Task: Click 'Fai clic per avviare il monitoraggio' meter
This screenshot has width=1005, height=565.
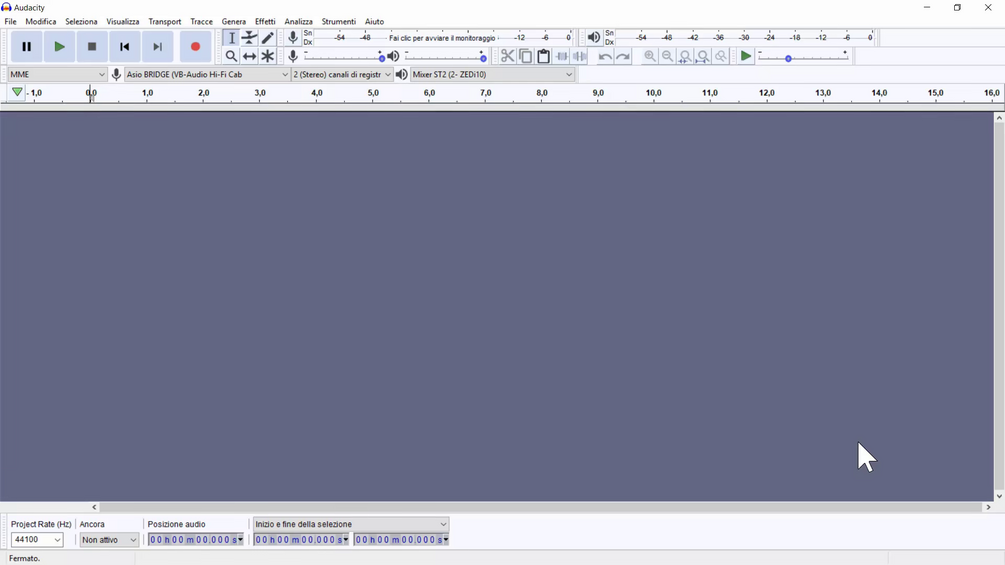Action: (x=442, y=38)
